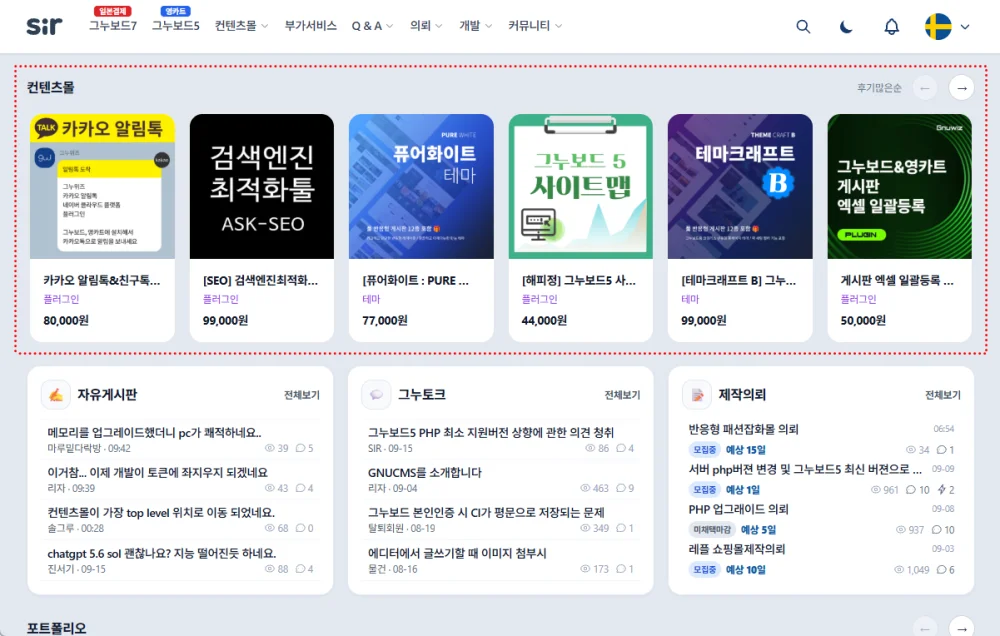Expand the 컨텐츠몰 dropdown menu
The width and height of the screenshot is (1000, 636).
[242, 26]
